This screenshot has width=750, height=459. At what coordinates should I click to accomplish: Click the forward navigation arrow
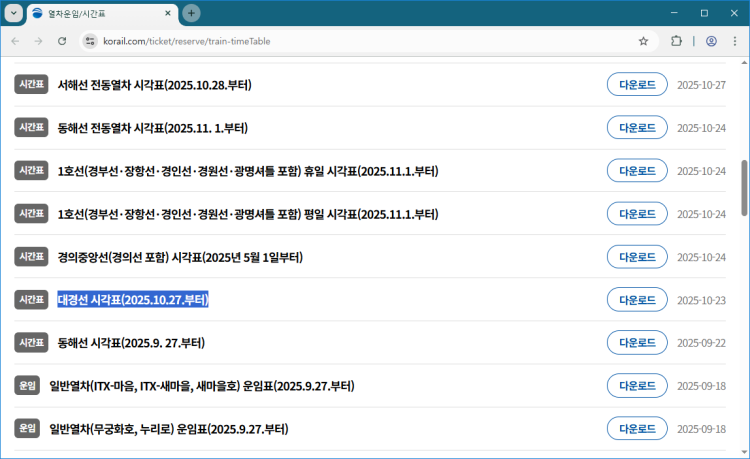click(38, 41)
